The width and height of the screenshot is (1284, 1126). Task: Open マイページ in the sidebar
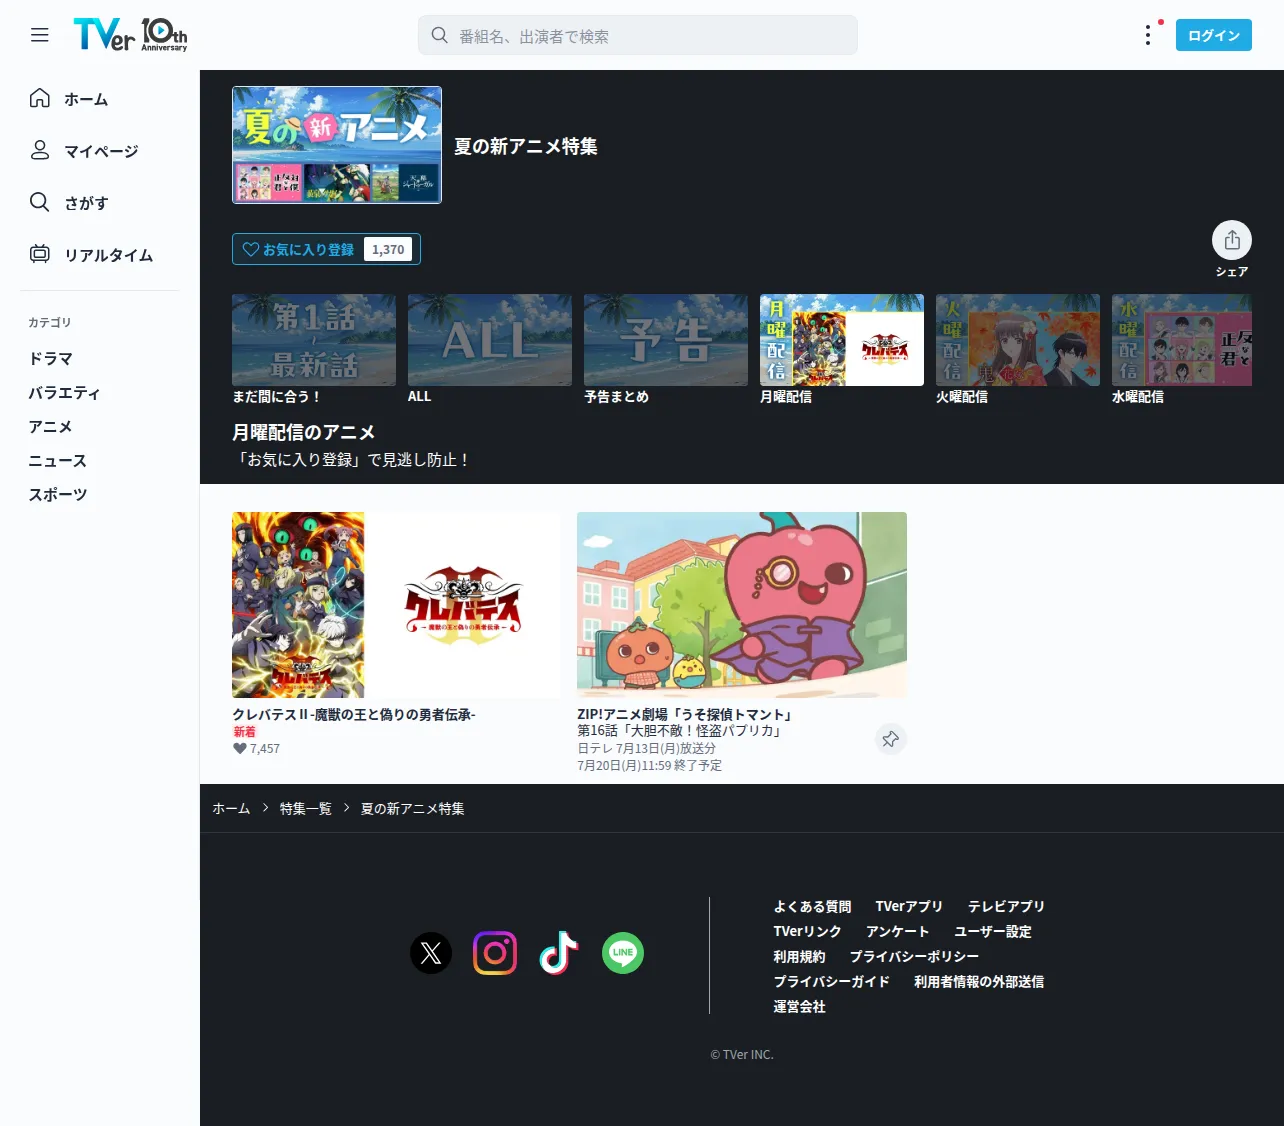click(101, 151)
